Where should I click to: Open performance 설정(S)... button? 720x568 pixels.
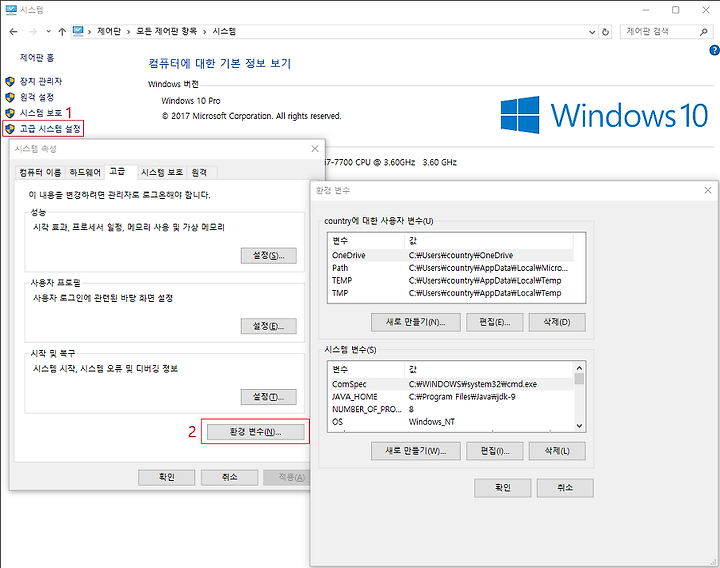269,256
